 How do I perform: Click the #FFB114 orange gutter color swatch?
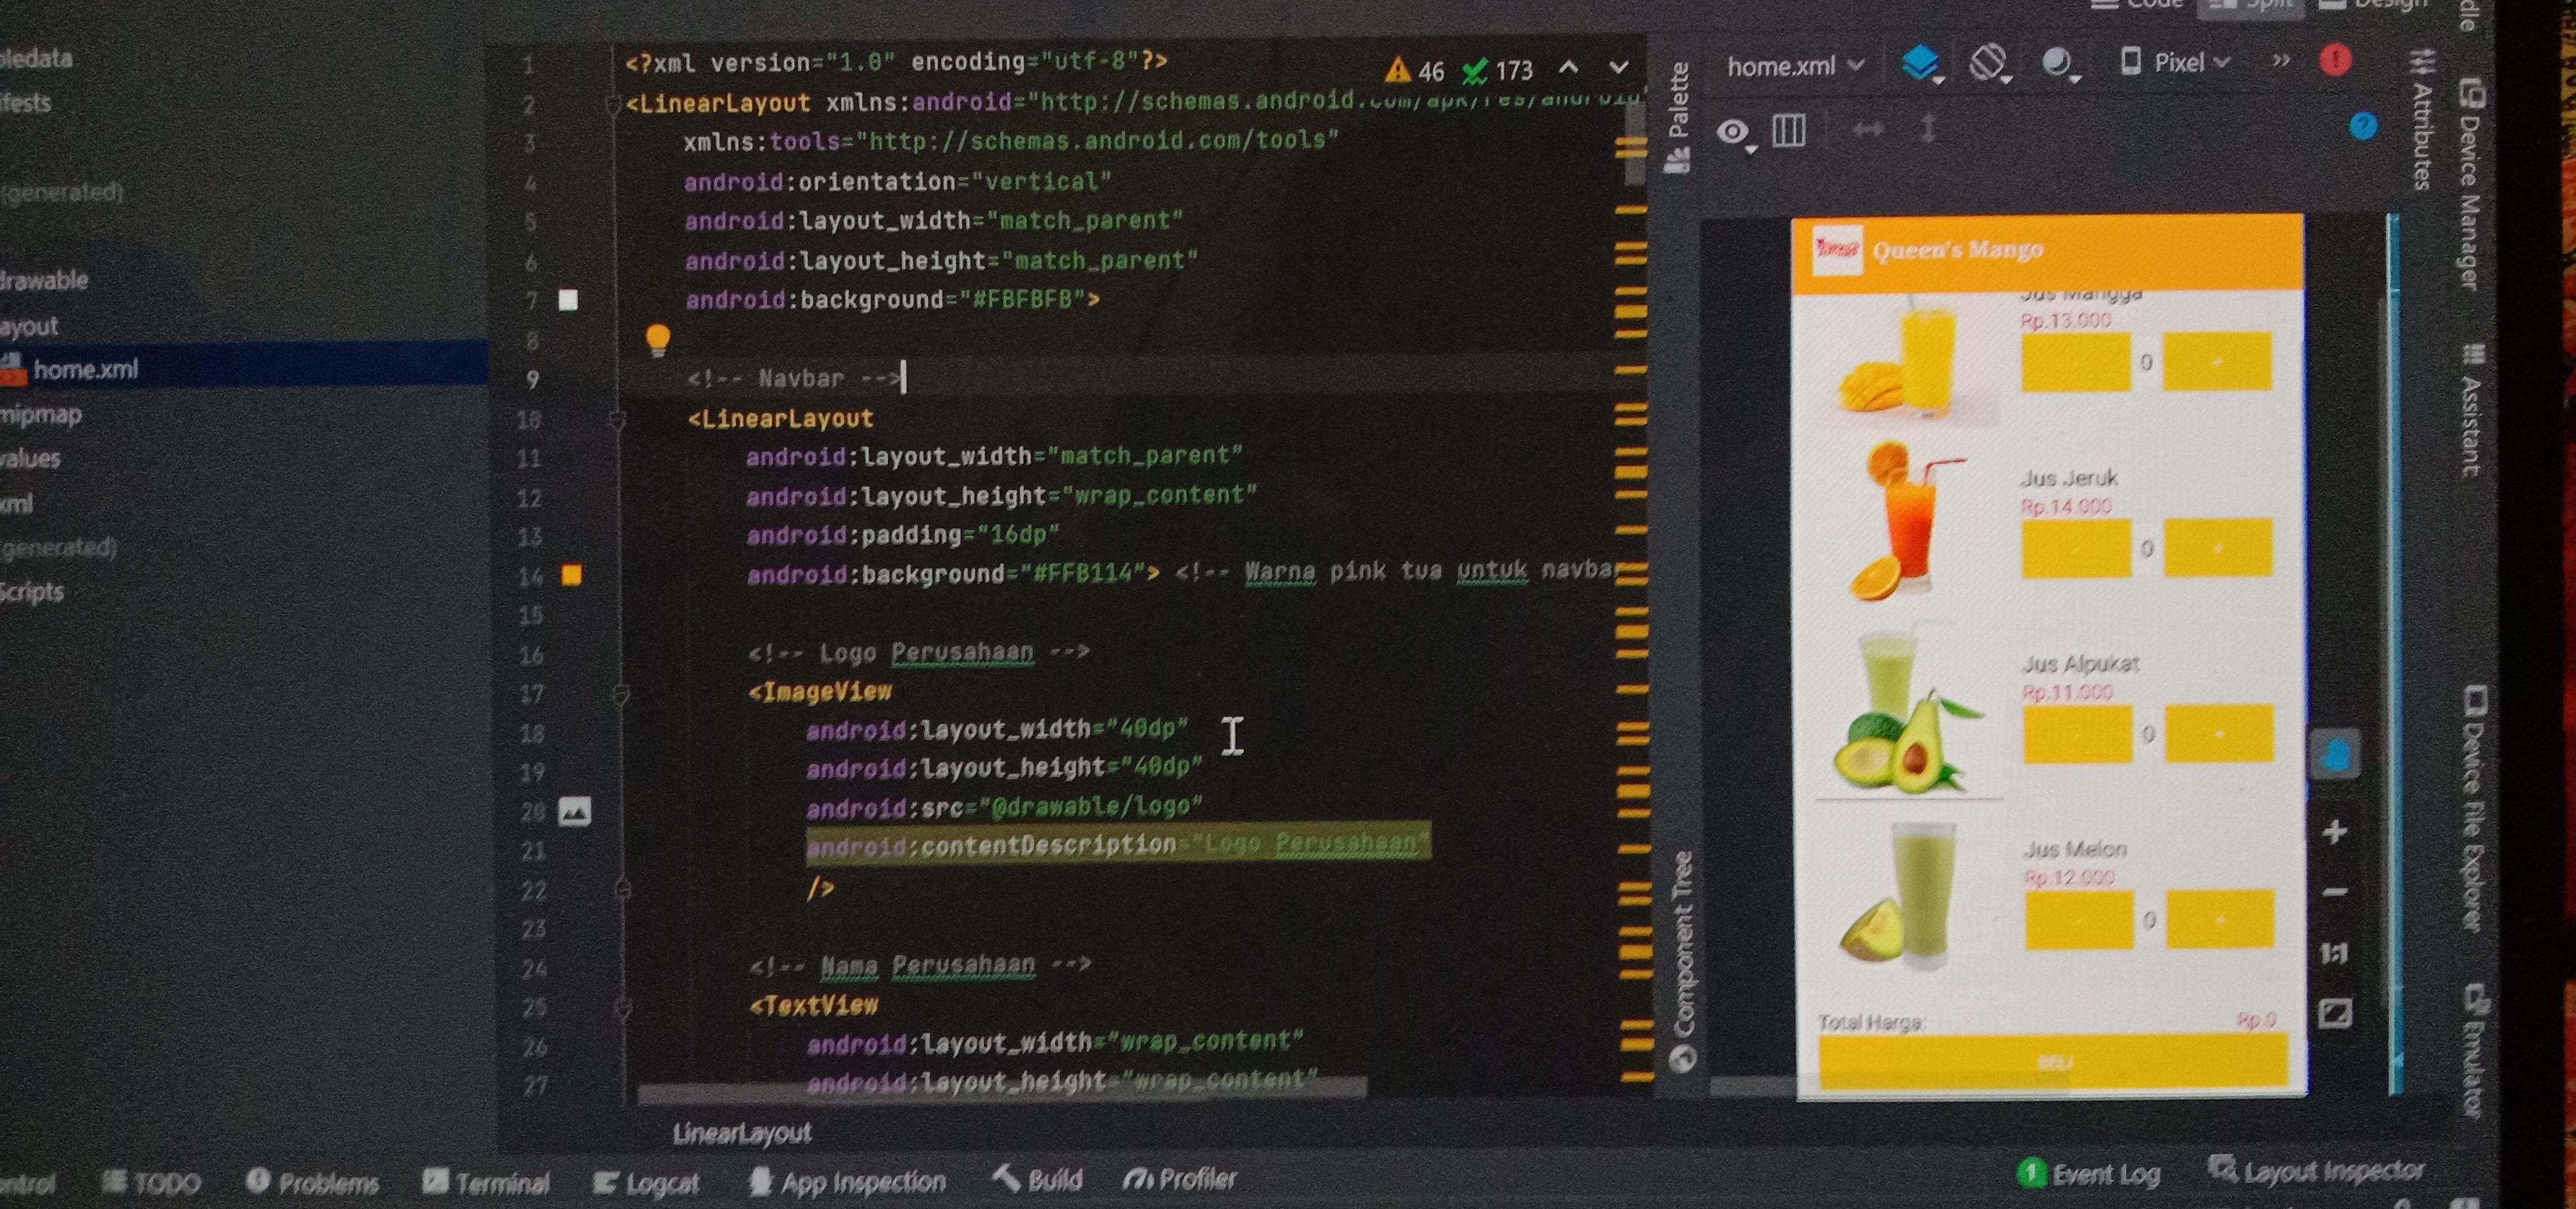tap(571, 574)
